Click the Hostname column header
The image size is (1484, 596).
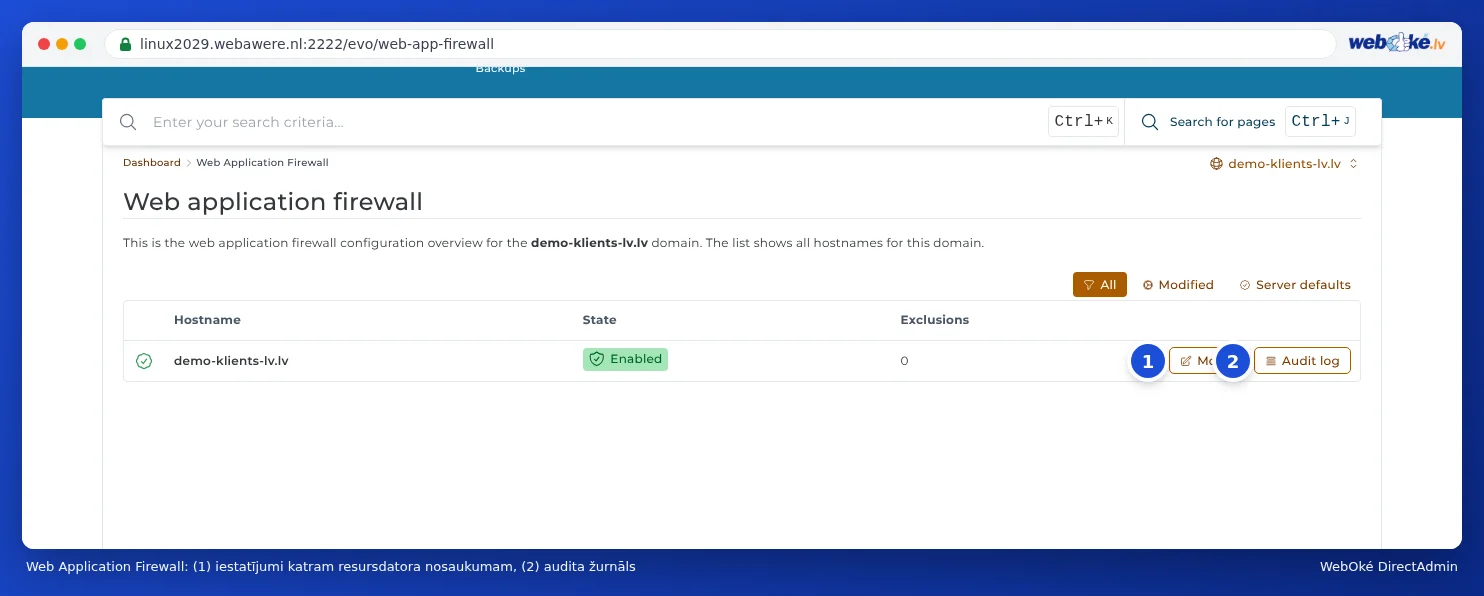[207, 320]
